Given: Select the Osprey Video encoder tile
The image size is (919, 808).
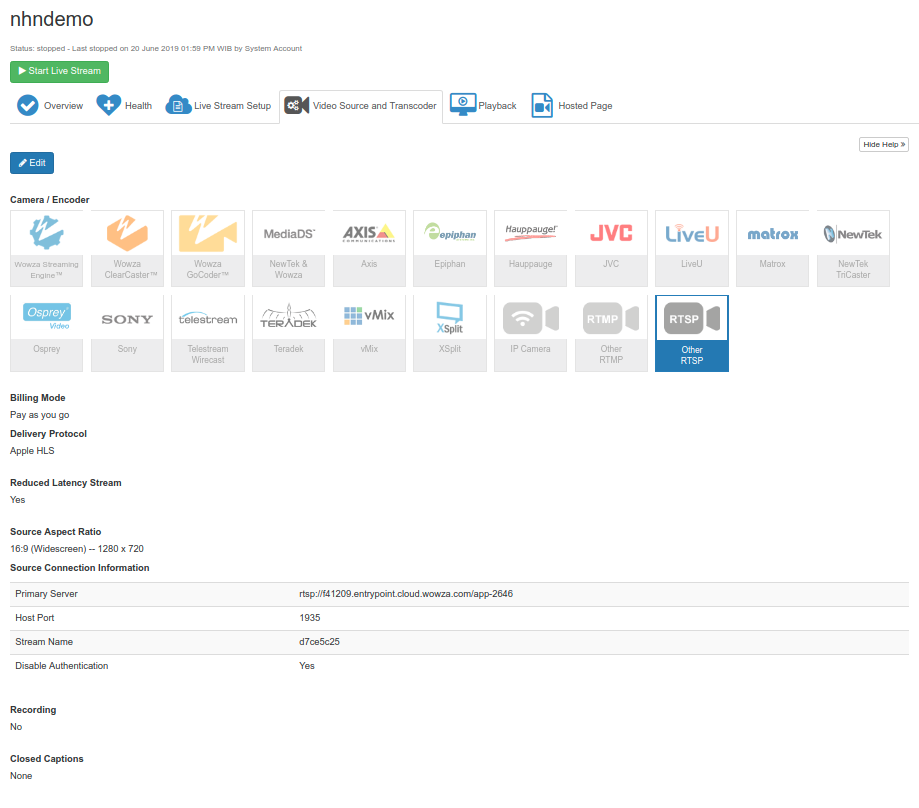Looking at the screenshot, I should point(46,333).
